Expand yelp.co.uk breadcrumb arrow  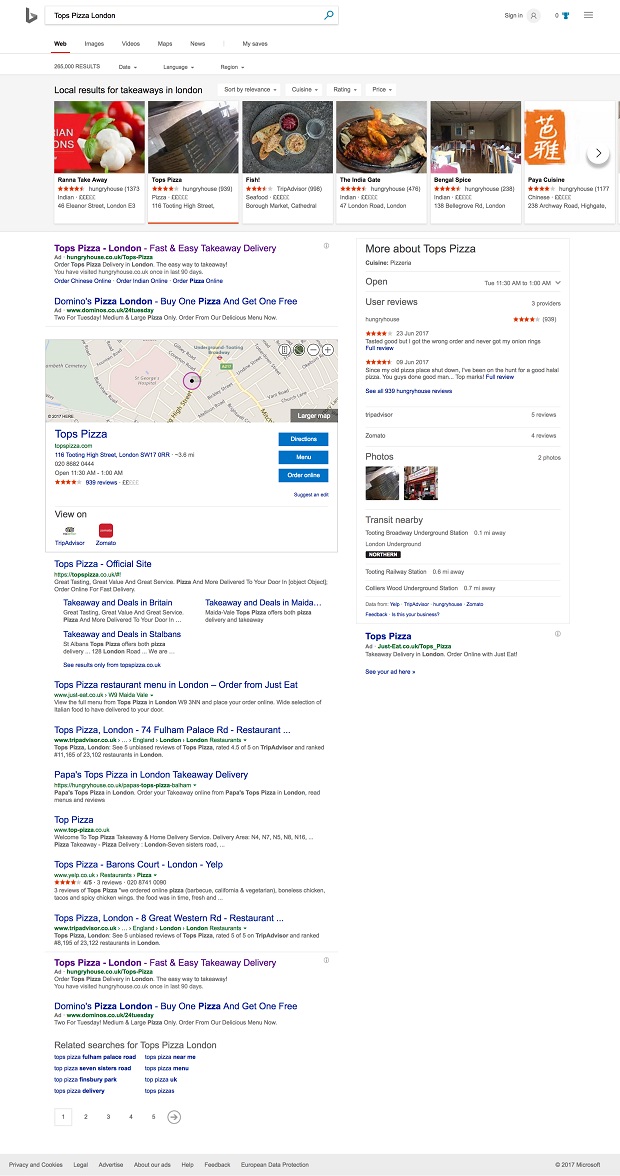(x=155, y=875)
